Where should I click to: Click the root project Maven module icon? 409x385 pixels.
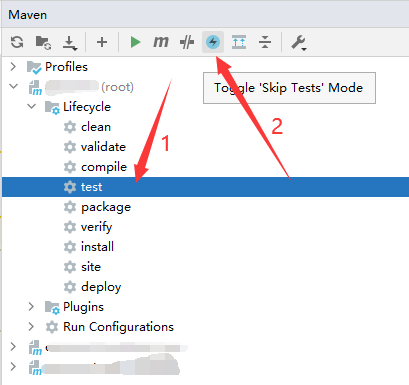[35, 88]
